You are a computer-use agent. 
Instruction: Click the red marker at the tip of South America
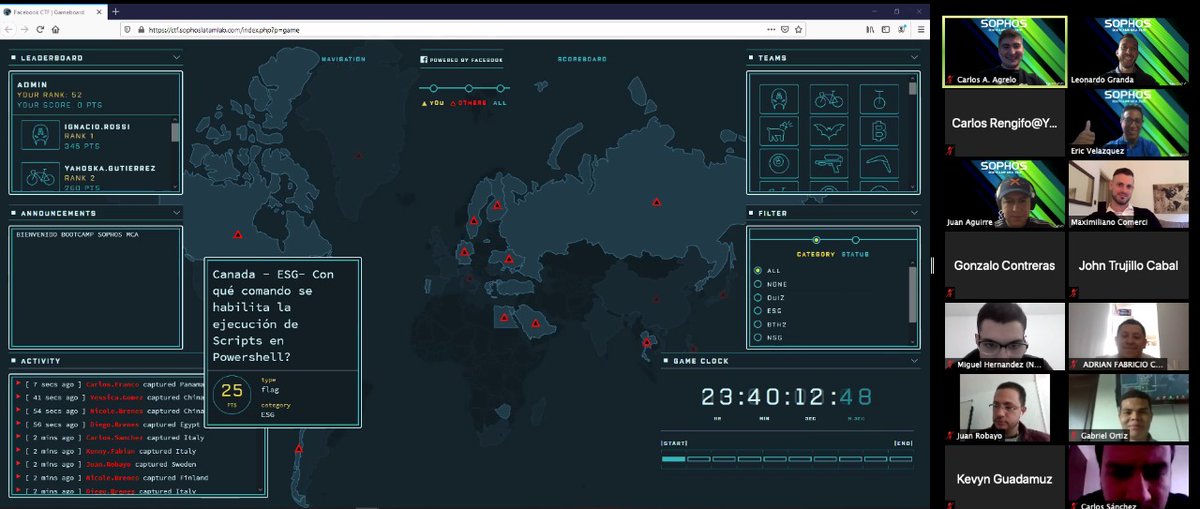tap(298, 449)
